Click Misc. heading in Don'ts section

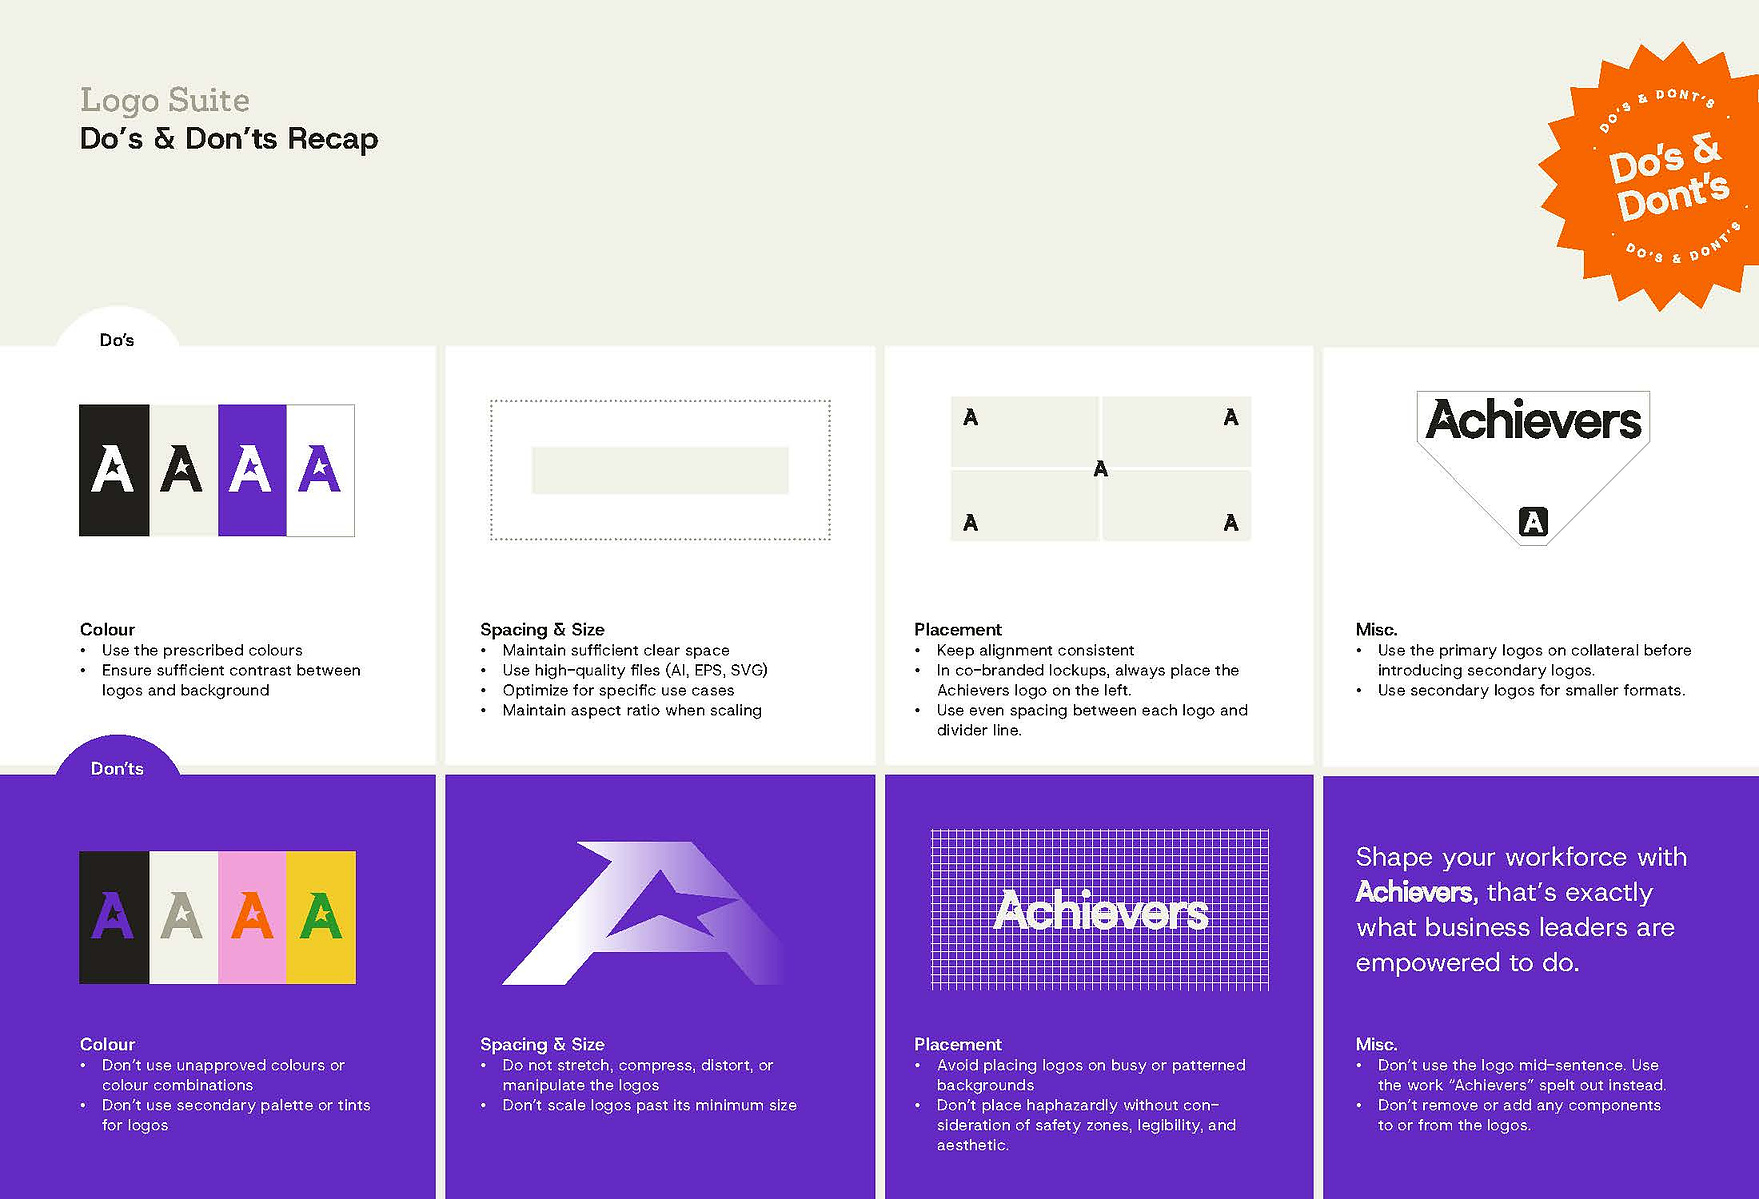(x=1376, y=1044)
